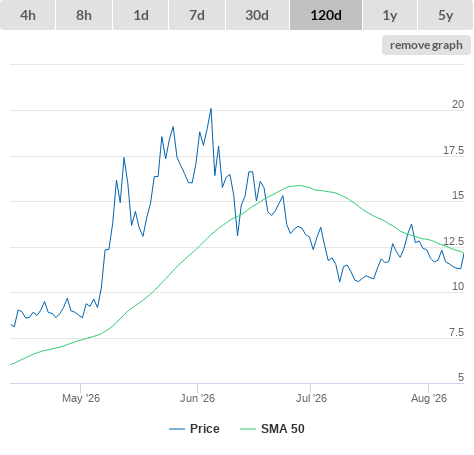This screenshot has width=474, height=455.
Task: Click the Jun '26 axis label
Action: tap(197, 398)
